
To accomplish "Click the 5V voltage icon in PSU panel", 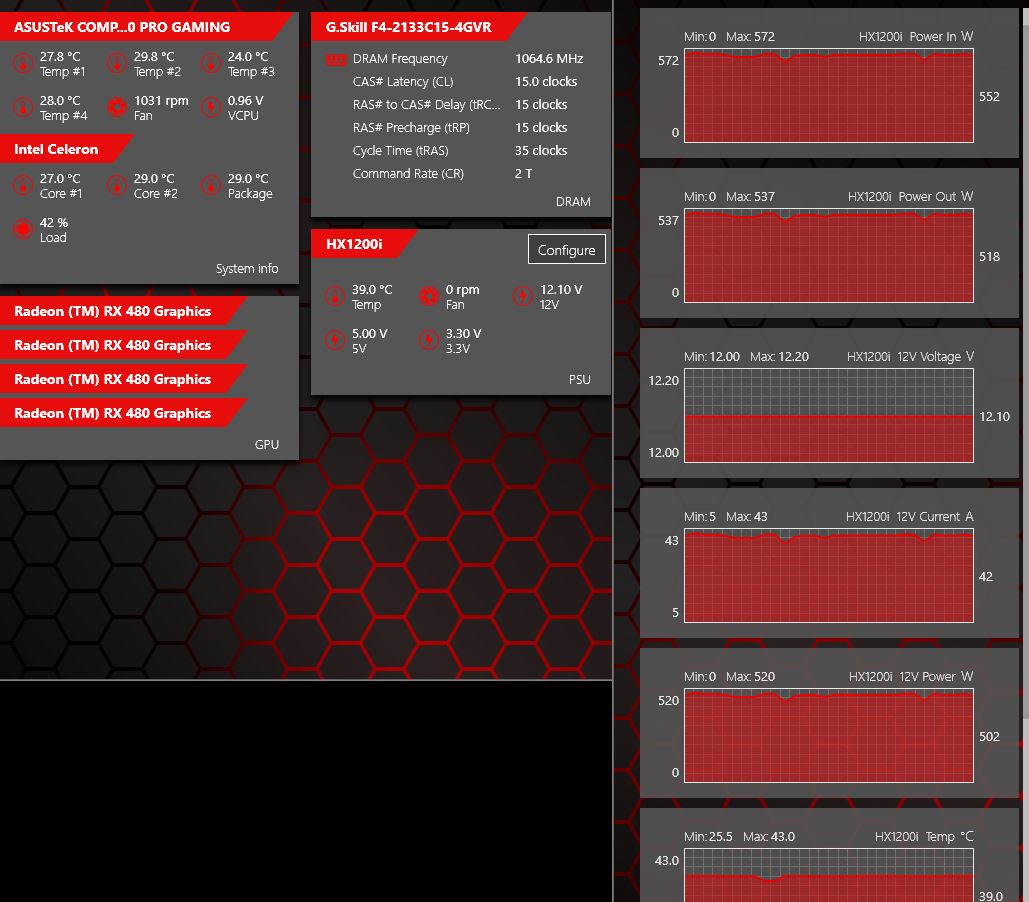I will (x=335, y=340).
